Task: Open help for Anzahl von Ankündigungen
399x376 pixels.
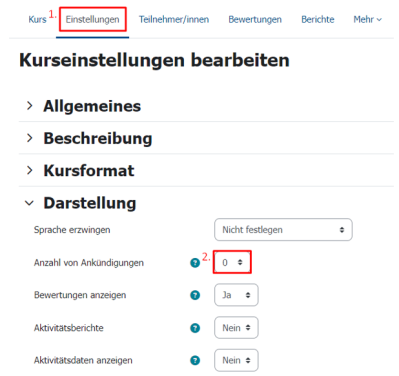Action: [195, 263]
